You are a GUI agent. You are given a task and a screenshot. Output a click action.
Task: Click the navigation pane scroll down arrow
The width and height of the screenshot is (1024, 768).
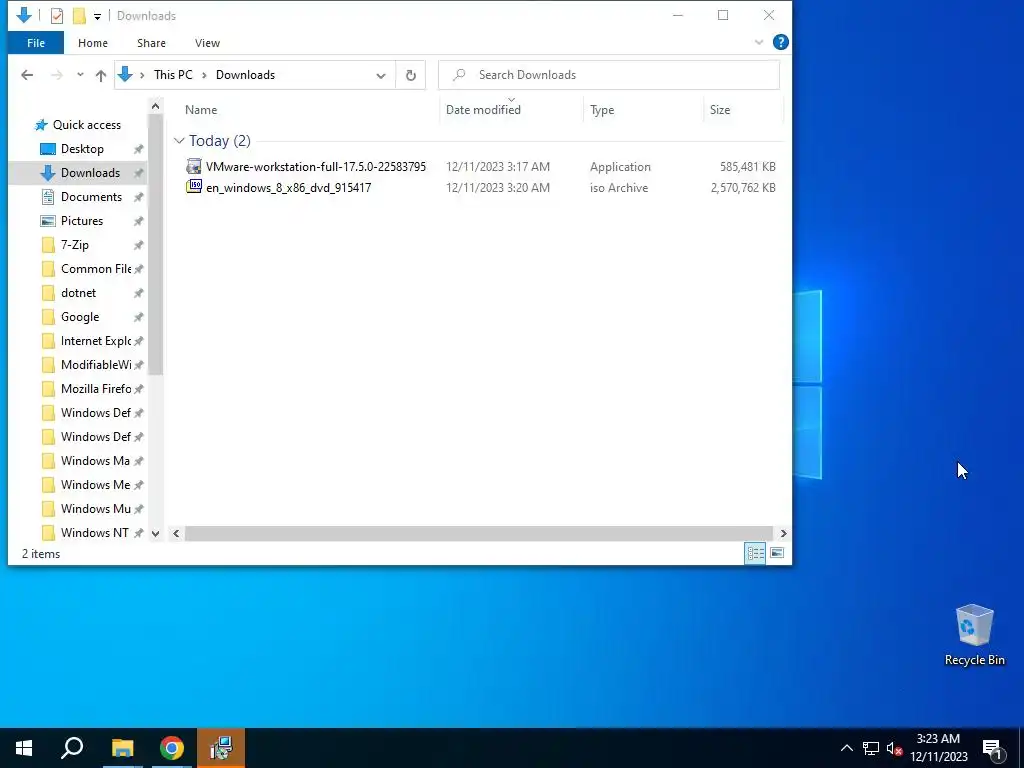[x=155, y=534]
